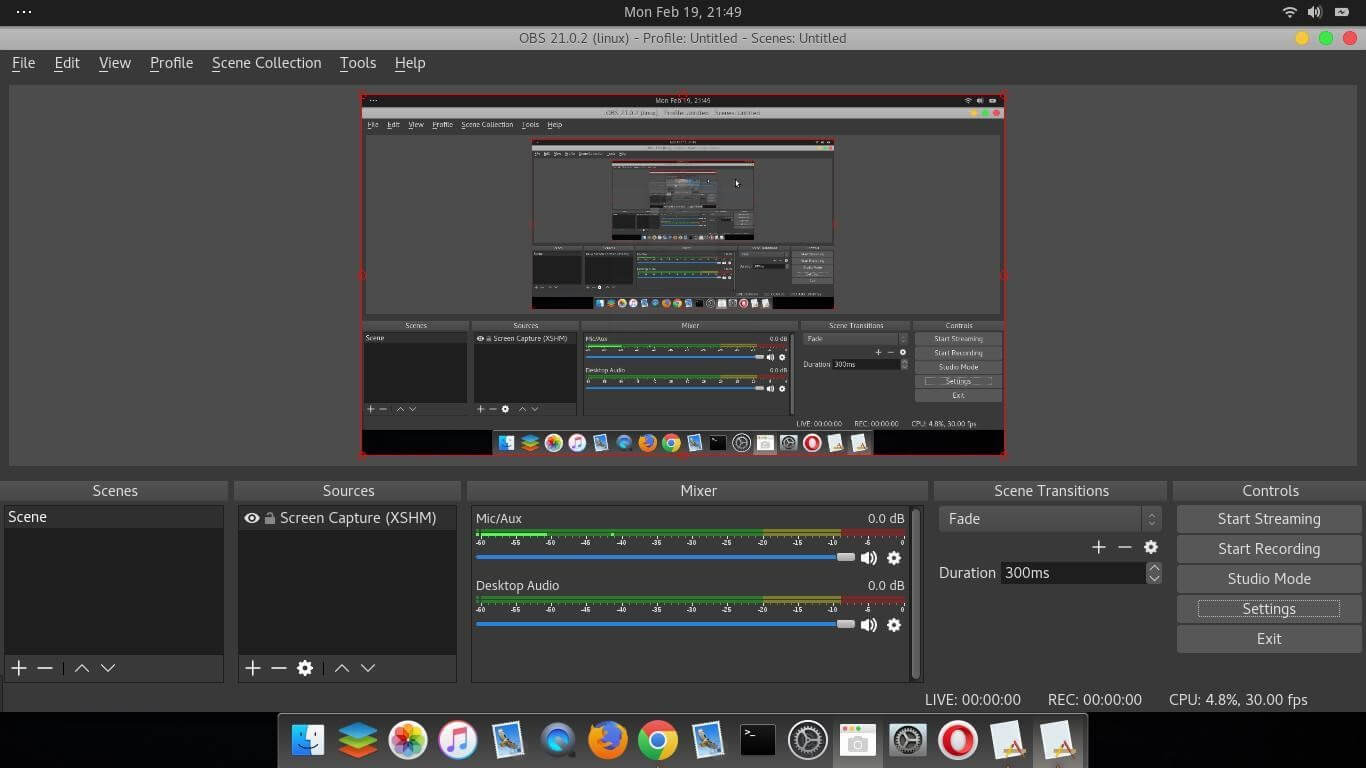Open the Scene Collection menu
The height and width of the screenshot is (768, 1366).
tap(266, 62)
